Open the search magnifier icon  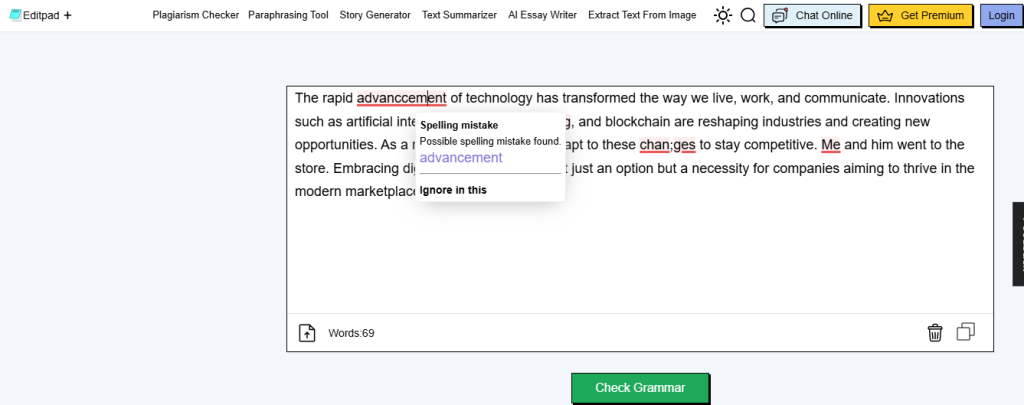pyautogui.click(x=748, y=15)
